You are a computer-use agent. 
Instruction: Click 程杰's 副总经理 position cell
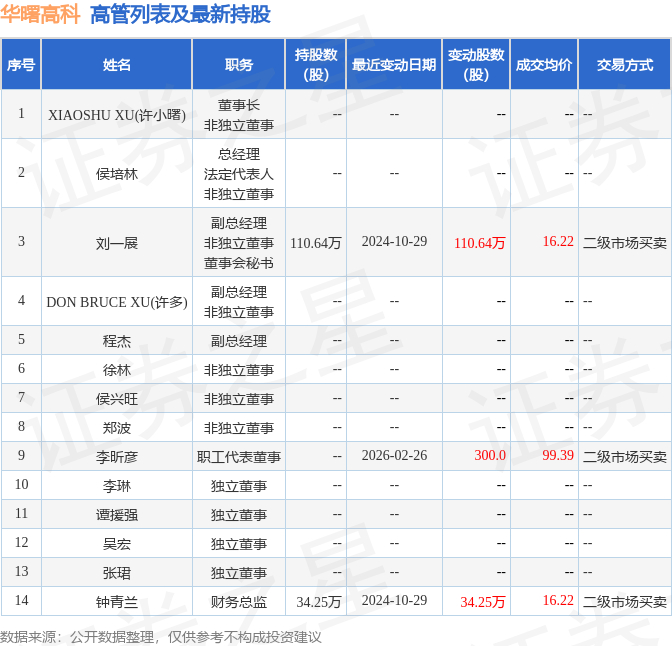point(239,341)
